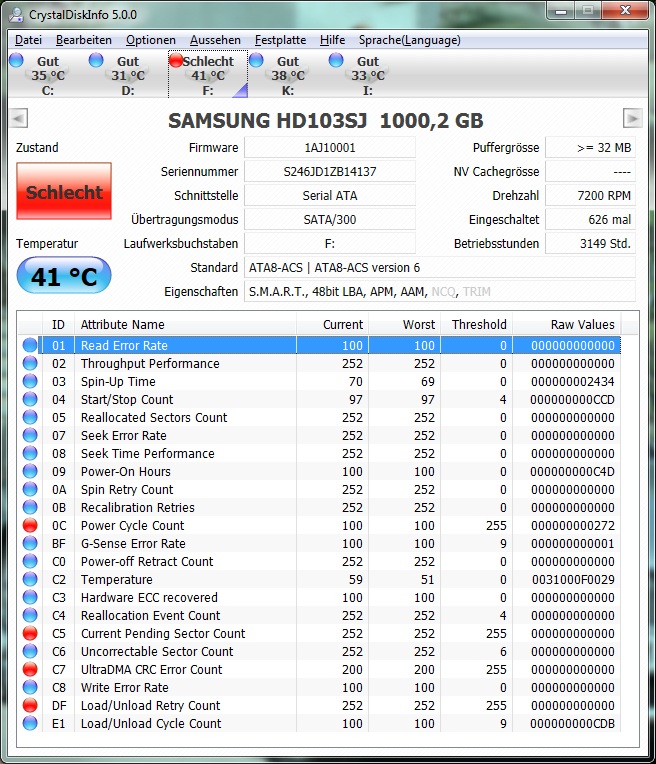Click the Puffergrösse value >= 32 MB
Screen dimensions: 656x764
click(590, 147)
